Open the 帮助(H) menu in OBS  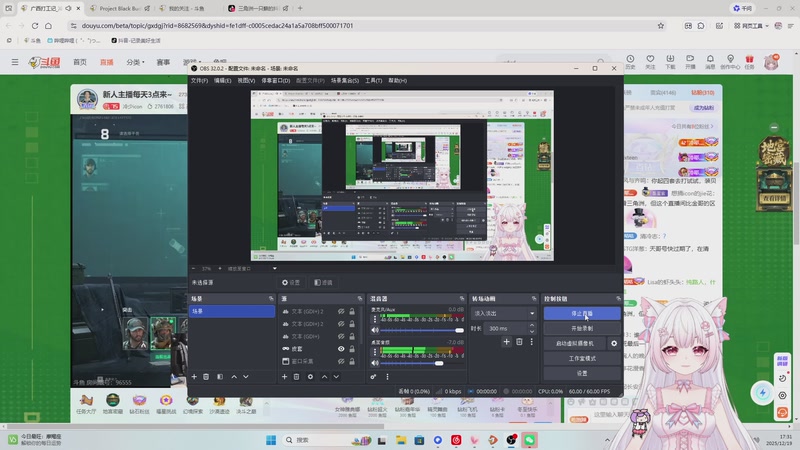(397, 81)
